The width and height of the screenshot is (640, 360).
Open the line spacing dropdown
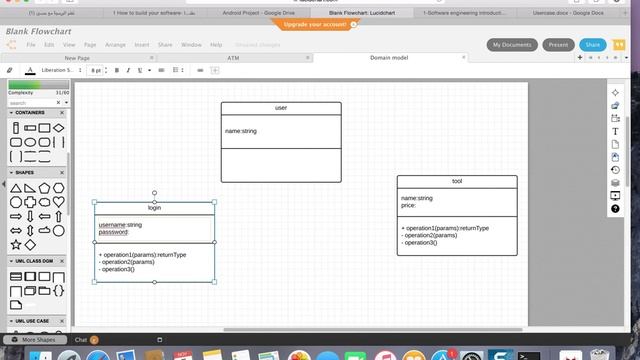178,70
